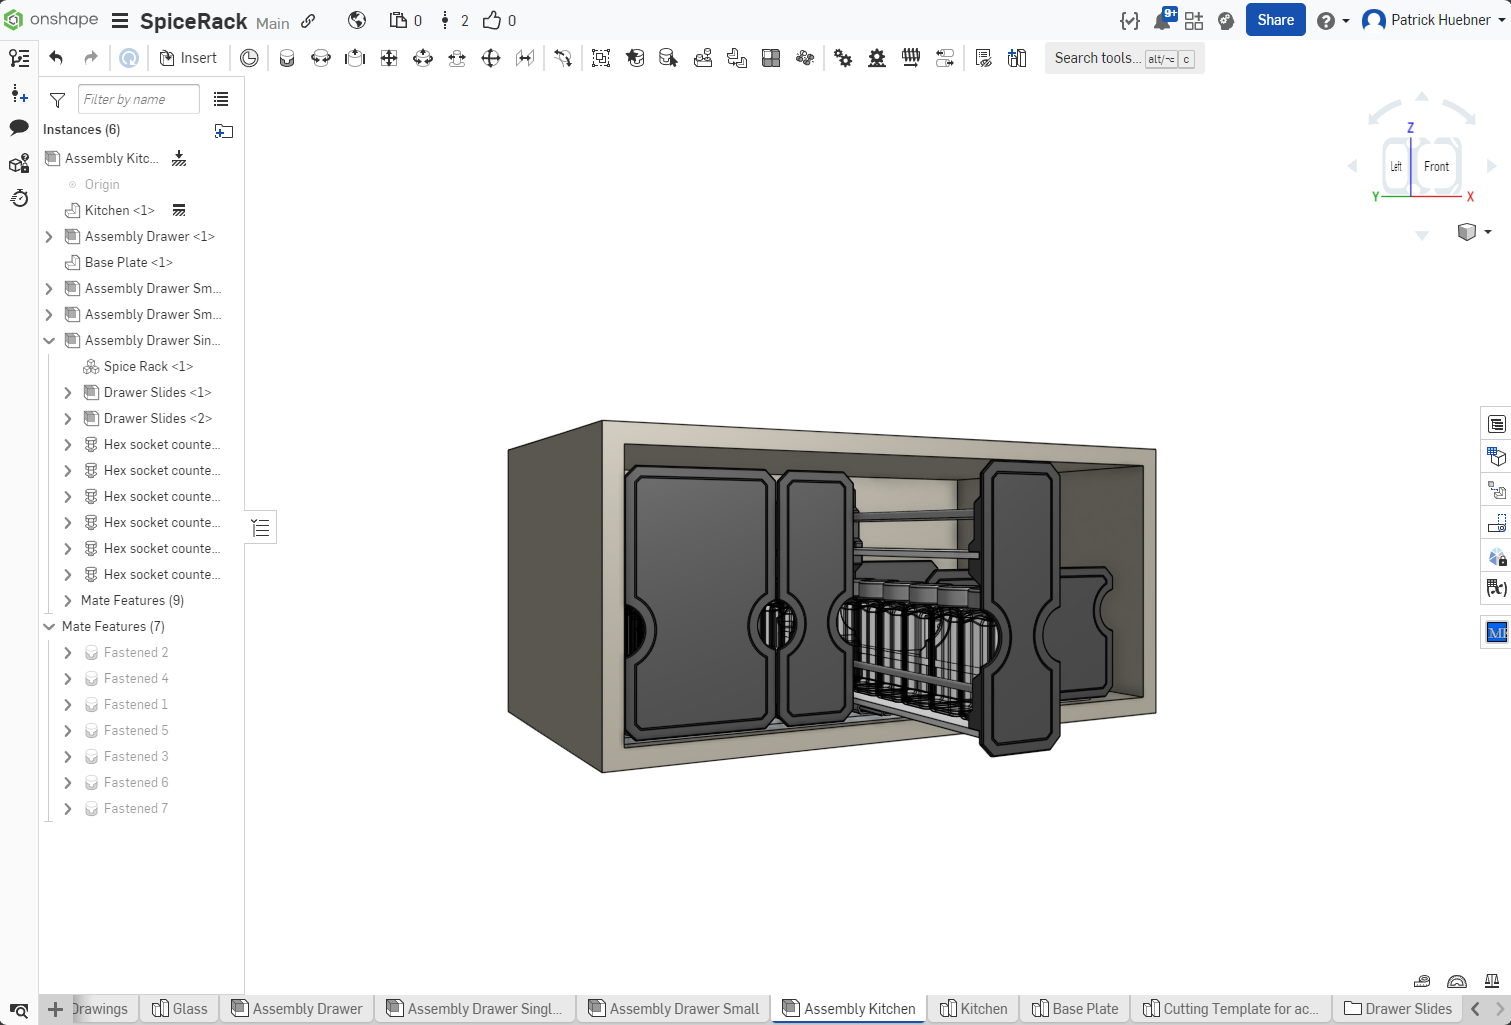Select the Rack and pinion relation tool
The image size is (1511, 1025).
pos(877,58)
